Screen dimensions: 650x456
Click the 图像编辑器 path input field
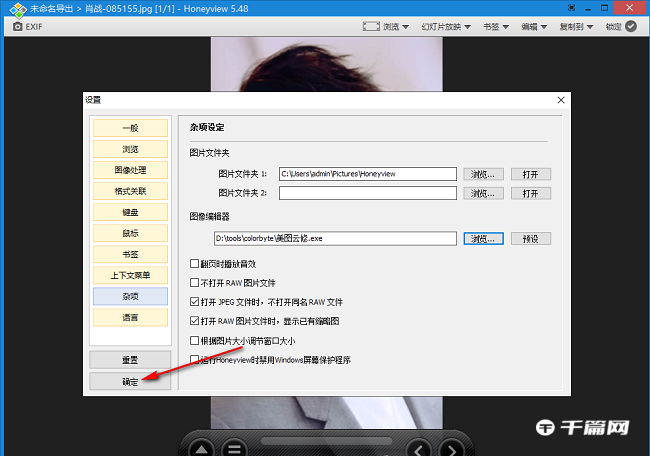click(335, 238)
